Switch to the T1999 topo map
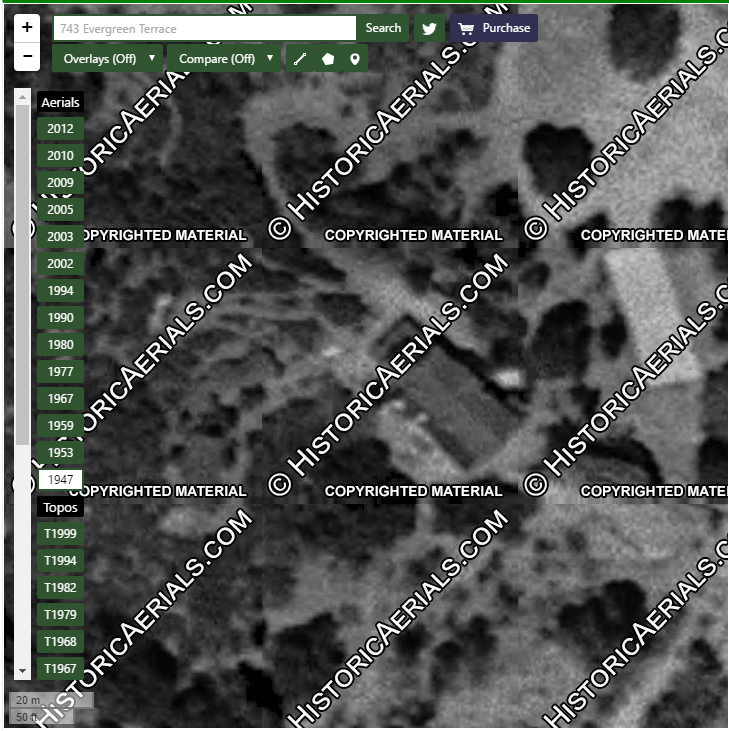 coord(60,534)
